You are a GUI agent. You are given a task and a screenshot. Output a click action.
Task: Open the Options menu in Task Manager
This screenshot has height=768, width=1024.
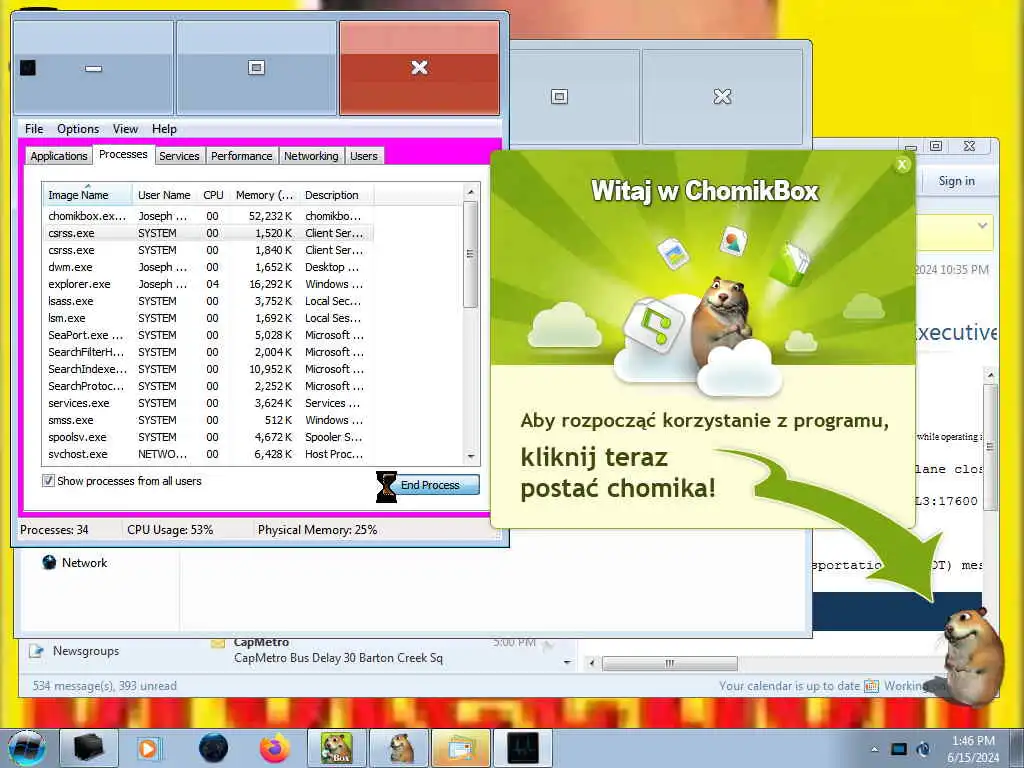[78, 129]
